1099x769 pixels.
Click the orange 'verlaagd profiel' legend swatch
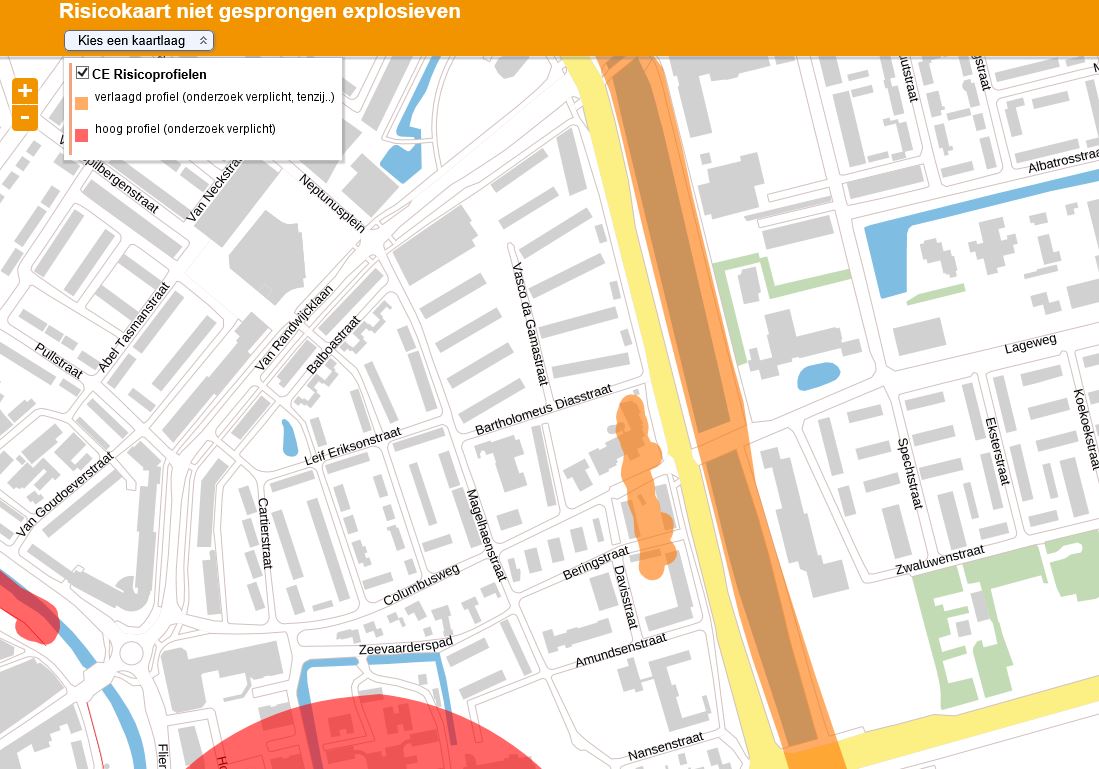81,103
